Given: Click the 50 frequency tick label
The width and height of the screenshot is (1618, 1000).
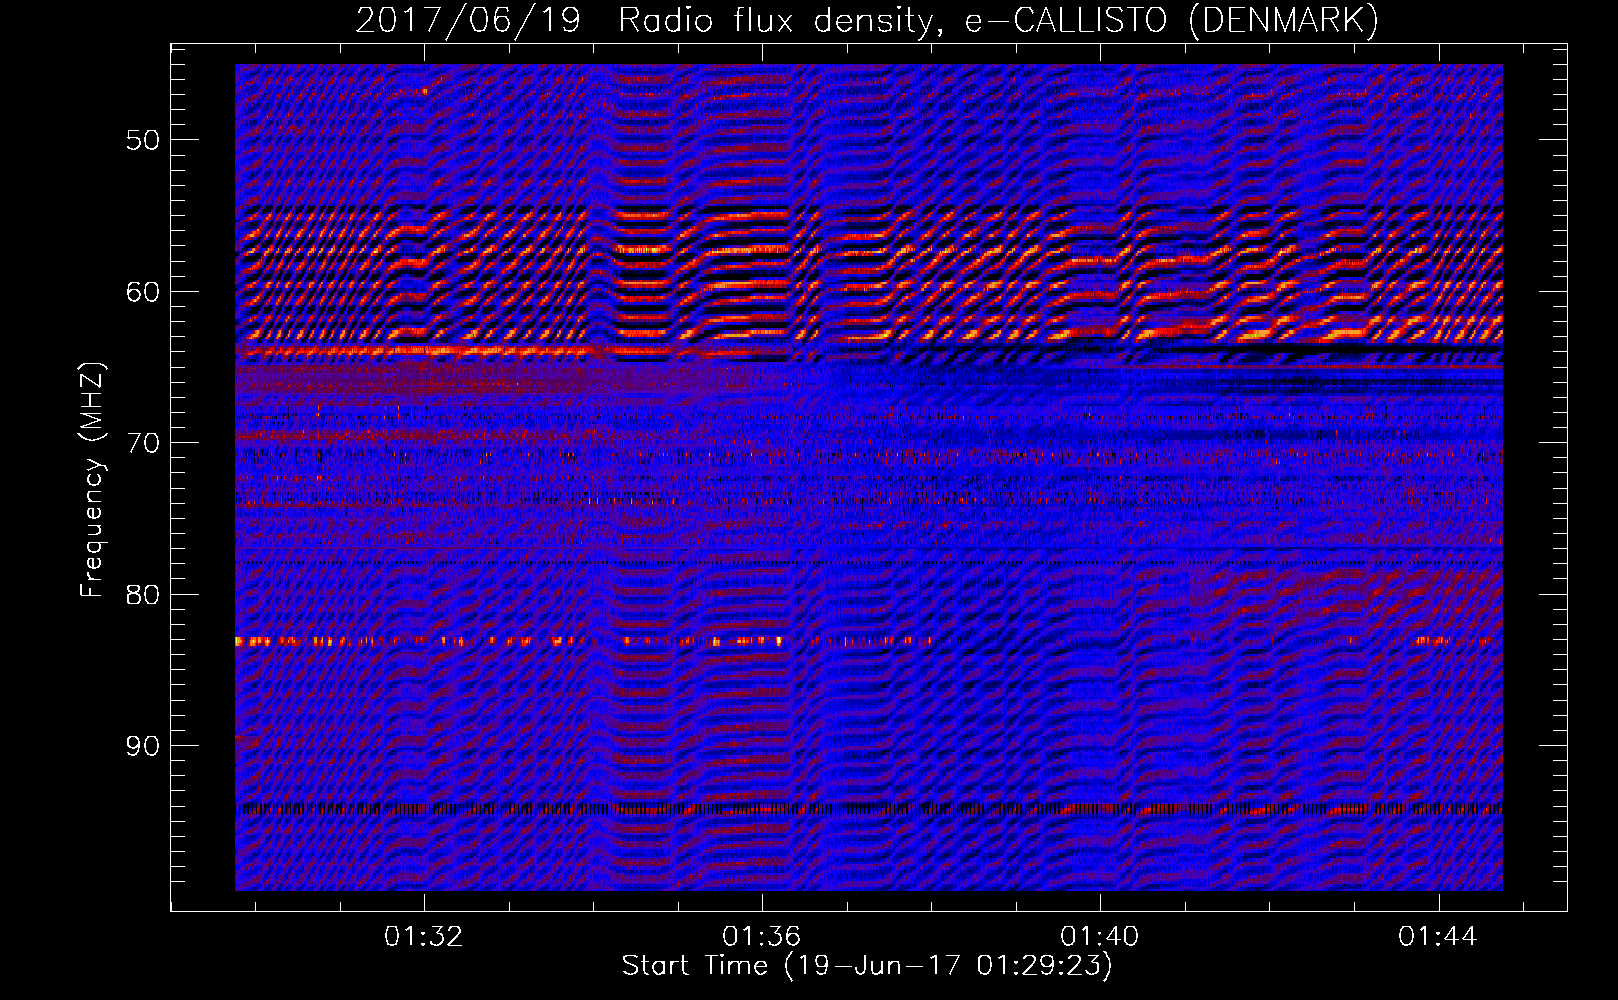Looking at the screenshot, I should click(x=142, y=140).
